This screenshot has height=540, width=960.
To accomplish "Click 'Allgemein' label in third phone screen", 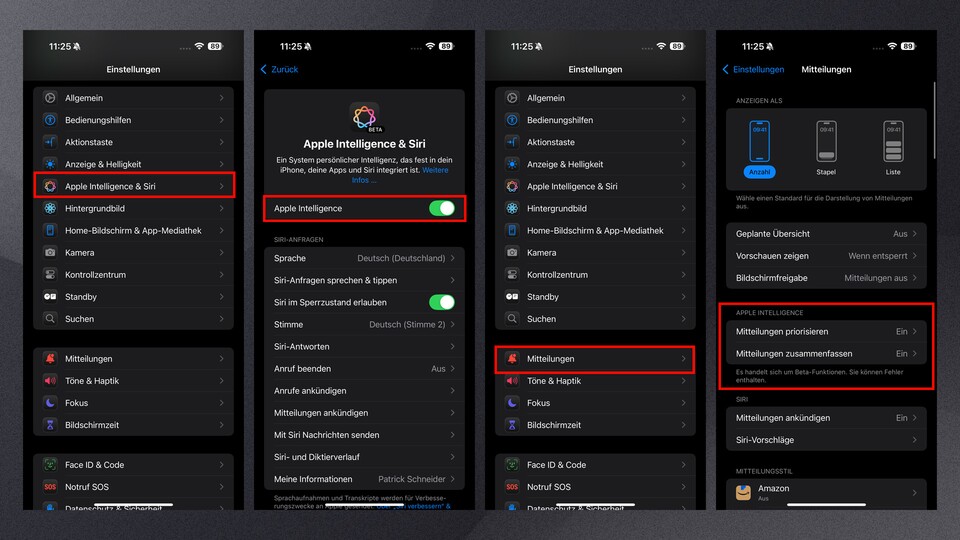I will [546, 98].
